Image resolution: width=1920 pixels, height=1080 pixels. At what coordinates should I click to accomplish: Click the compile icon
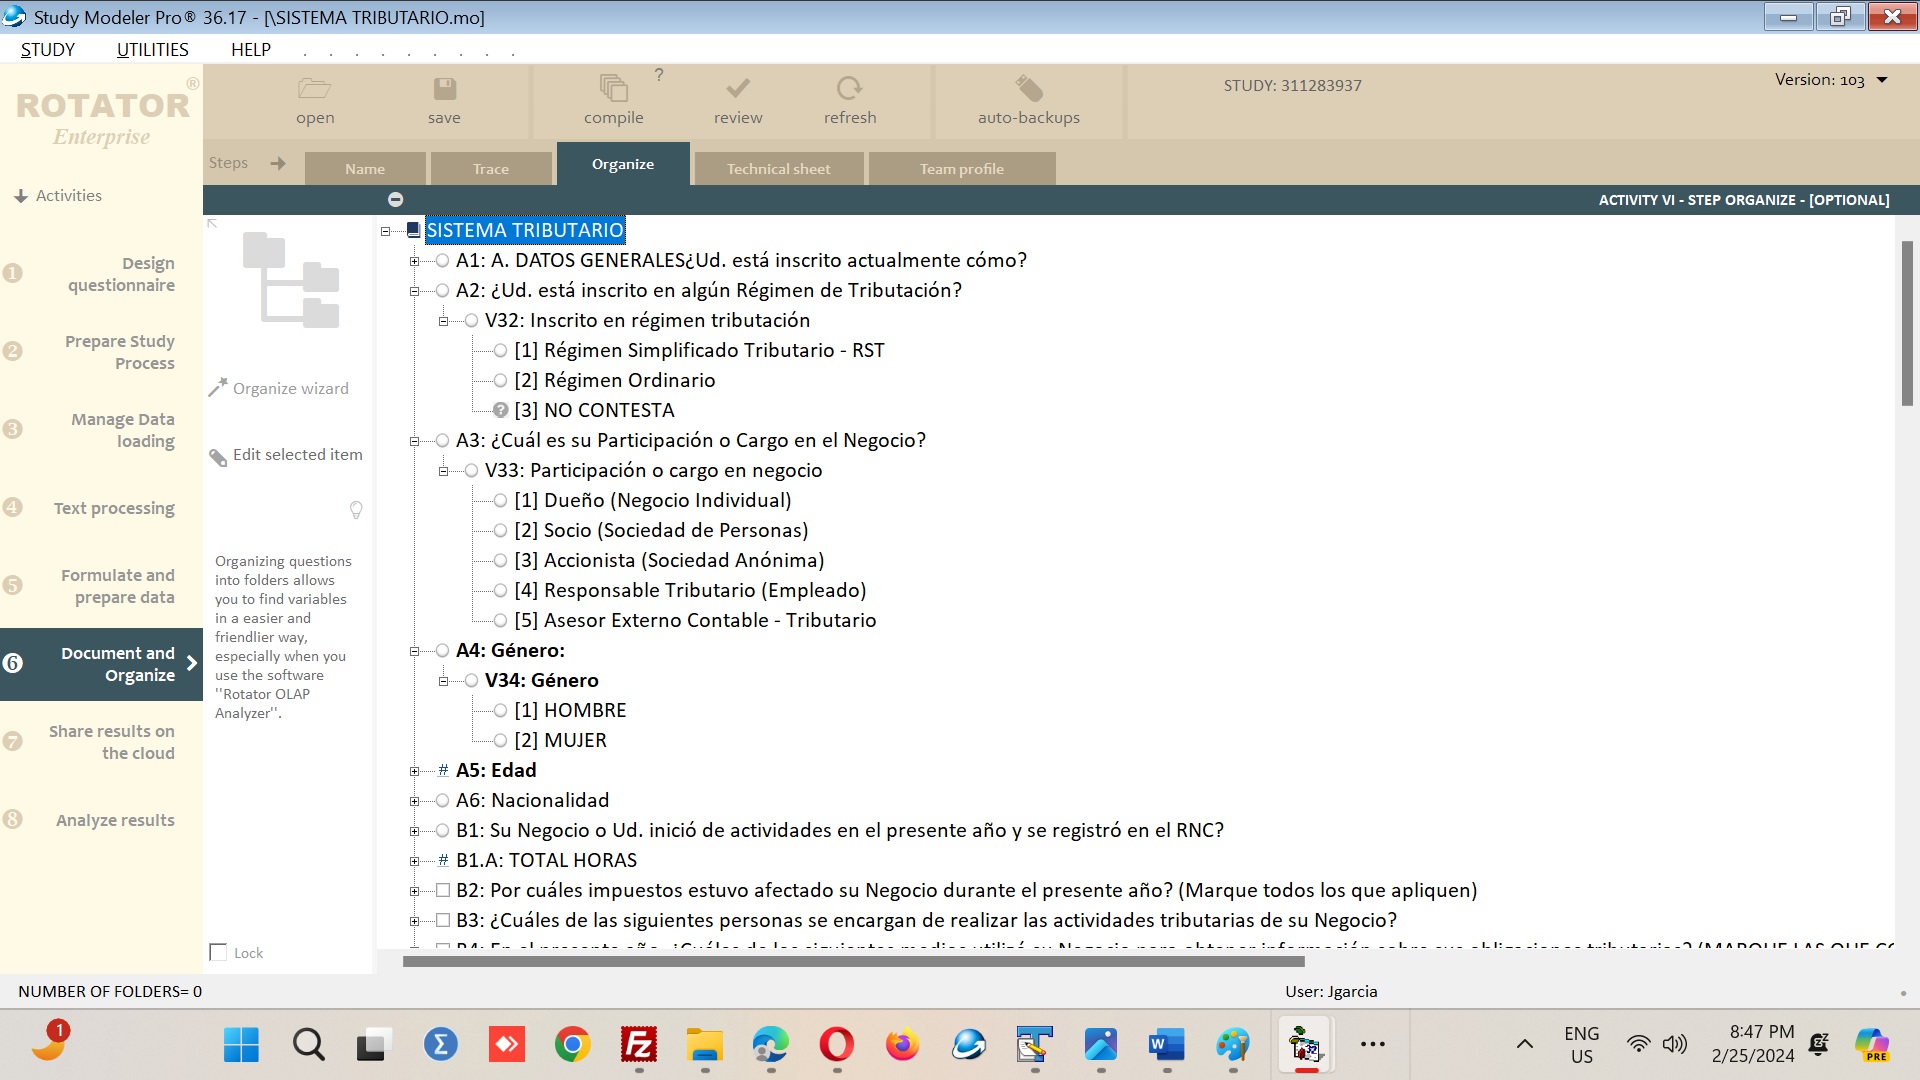point(613,89)
